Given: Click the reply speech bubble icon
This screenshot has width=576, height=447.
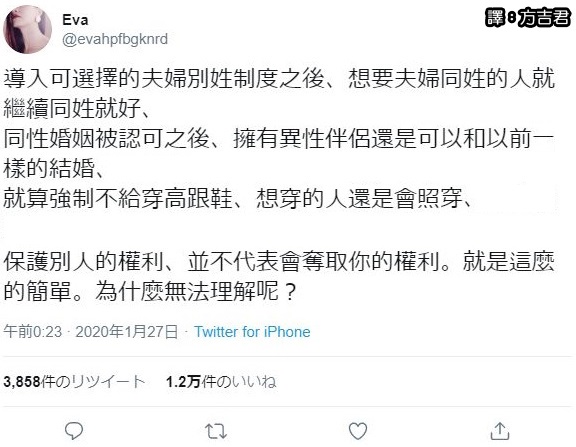Looking at the screenshot, I should coord(74,430).
